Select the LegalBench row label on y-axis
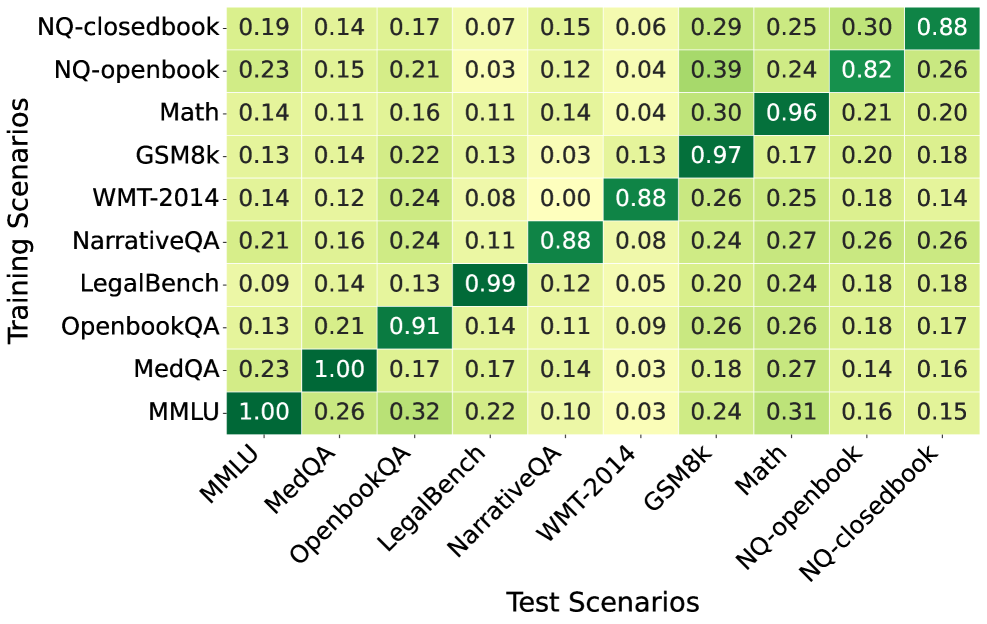987x624 pixels. point(150,283)
